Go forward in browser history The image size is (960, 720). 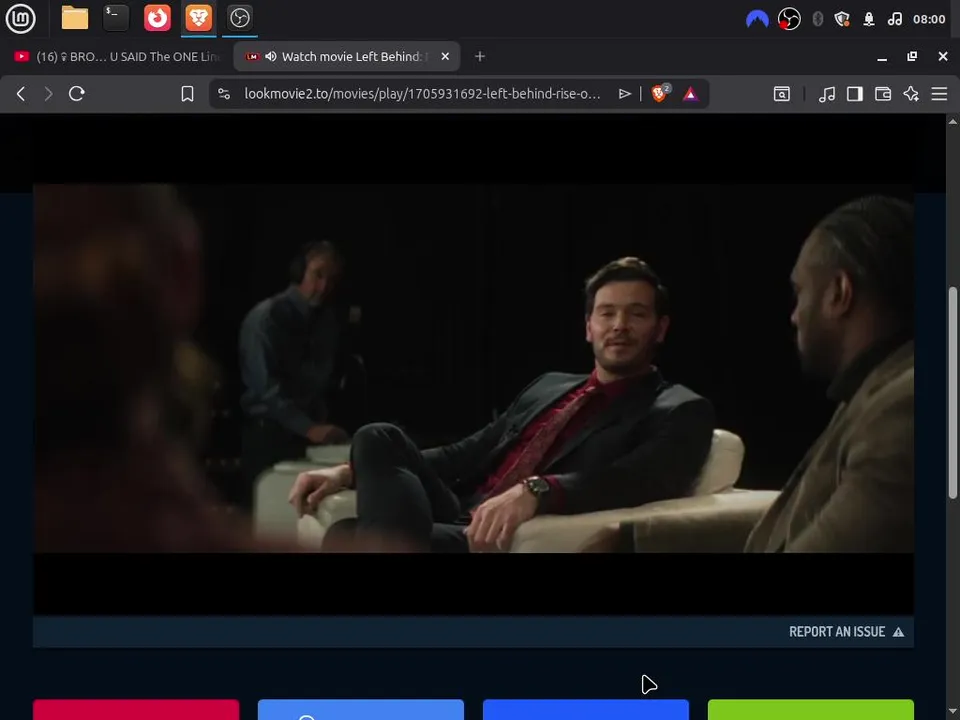(x=48, y=94)
